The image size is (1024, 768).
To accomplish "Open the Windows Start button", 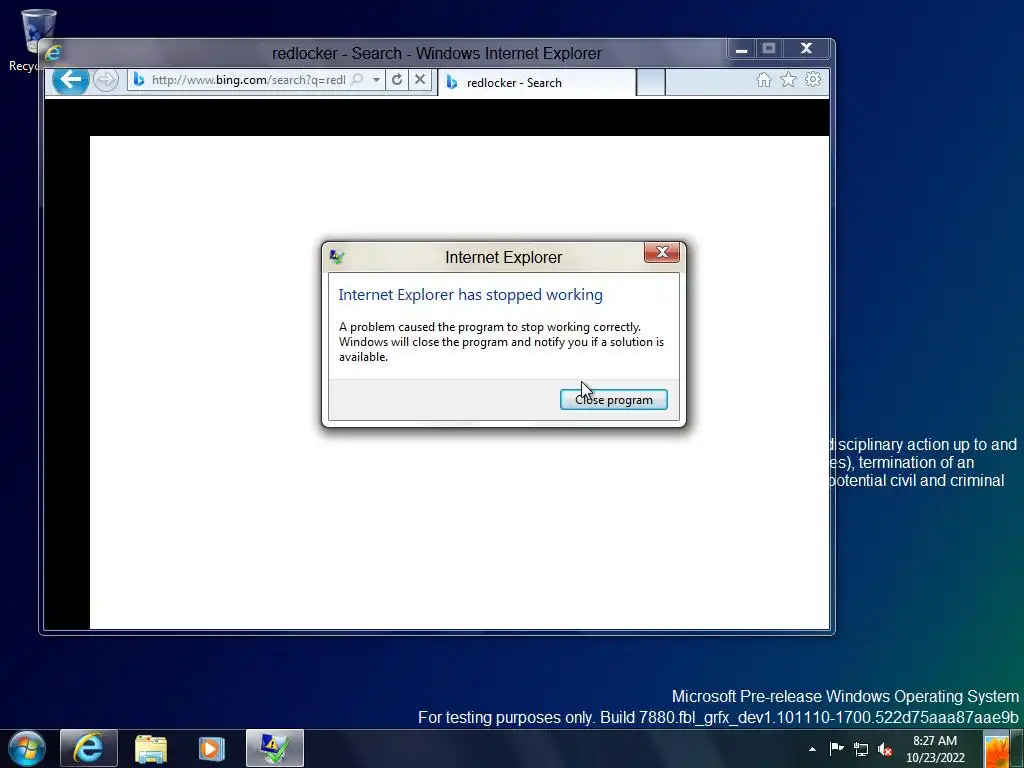I will pos(27,748).
